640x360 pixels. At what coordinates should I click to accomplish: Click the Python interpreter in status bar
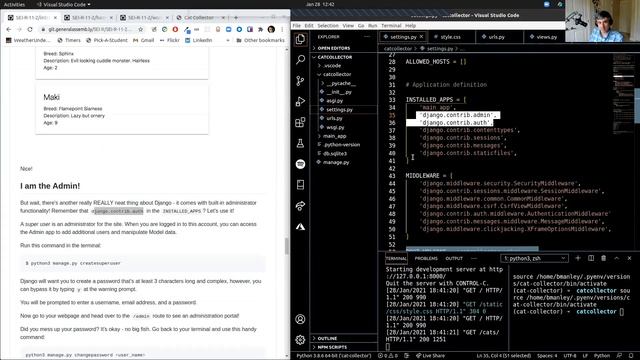point(334,356)
